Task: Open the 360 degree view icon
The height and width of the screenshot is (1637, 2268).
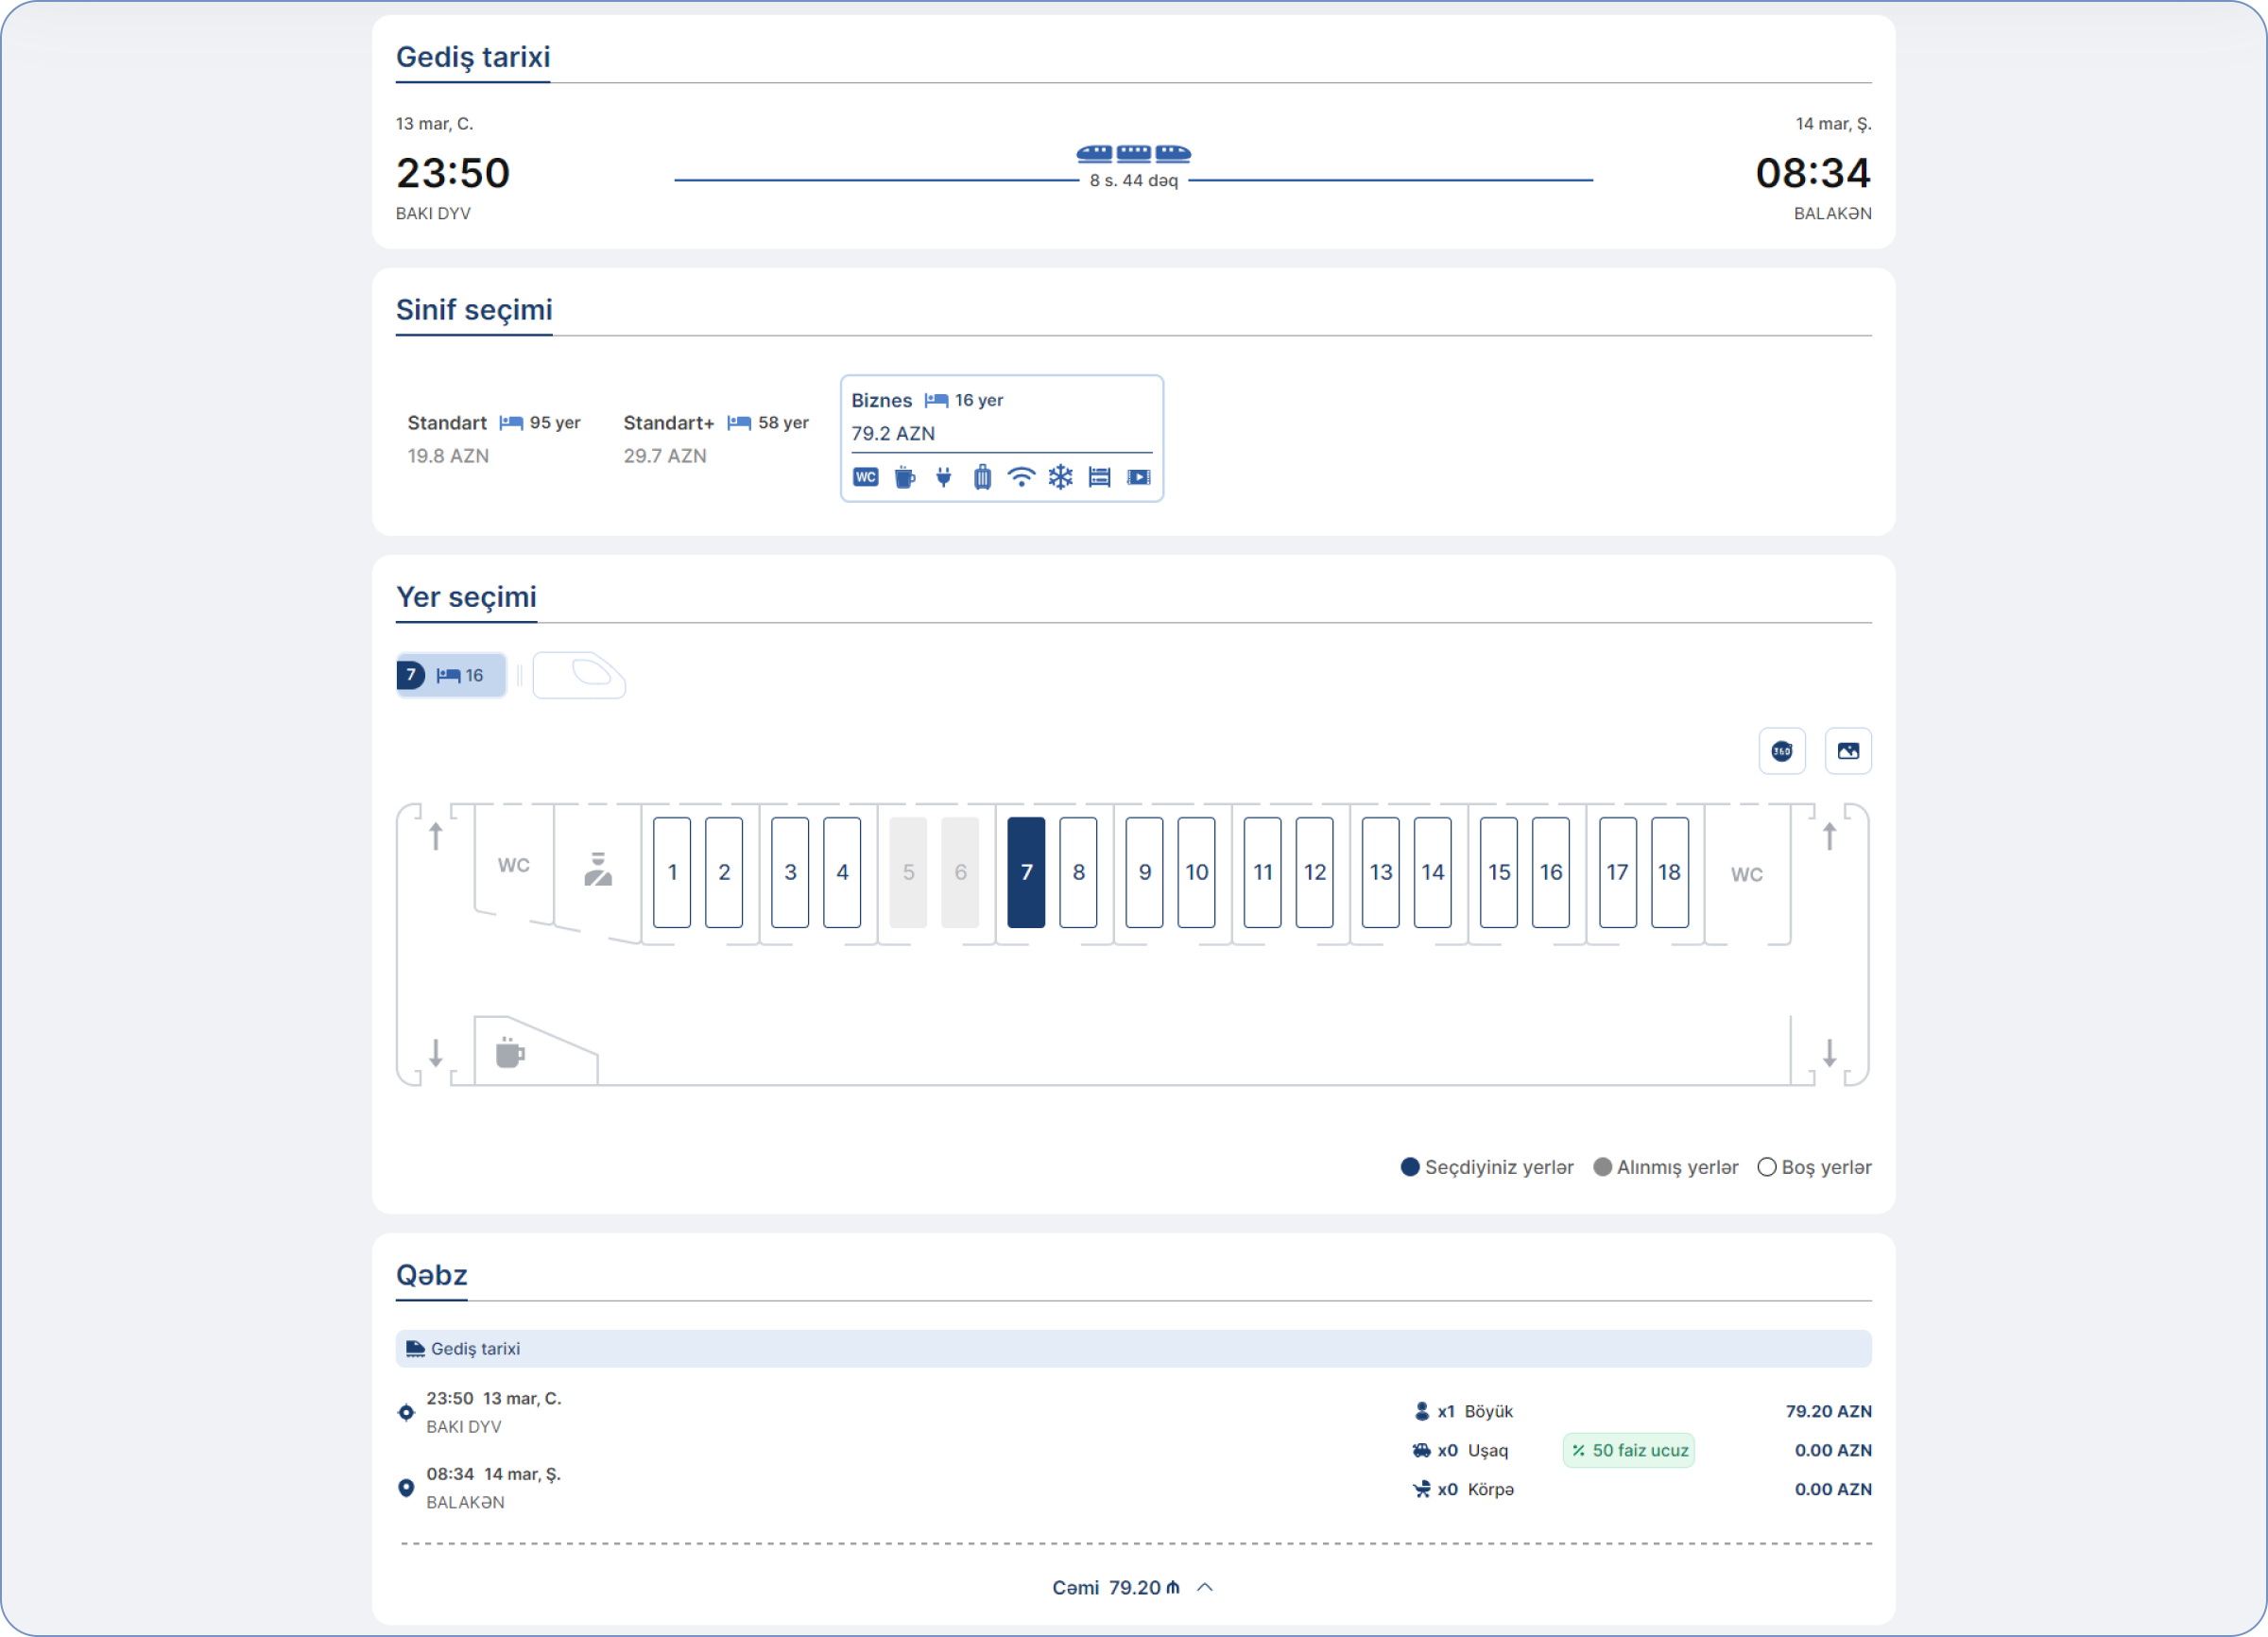Action: (1781, 751)
